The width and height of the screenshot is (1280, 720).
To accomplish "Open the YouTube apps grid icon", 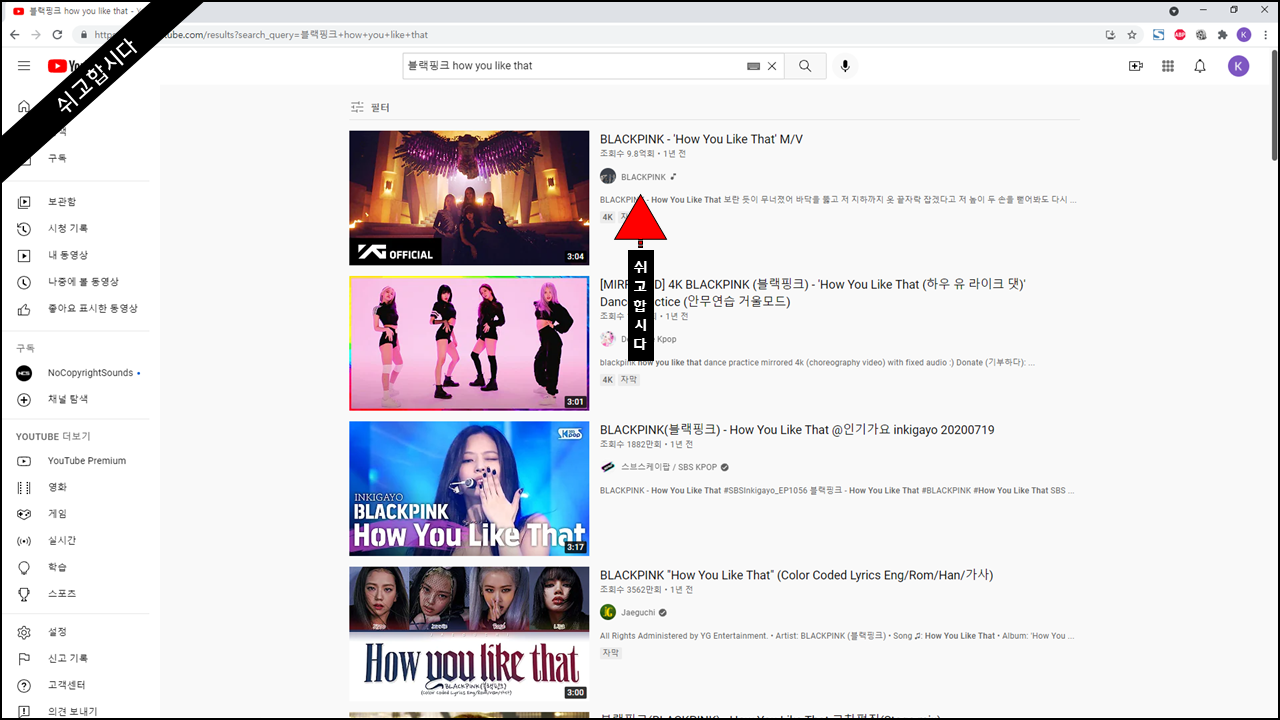I will pos(1168,66).
